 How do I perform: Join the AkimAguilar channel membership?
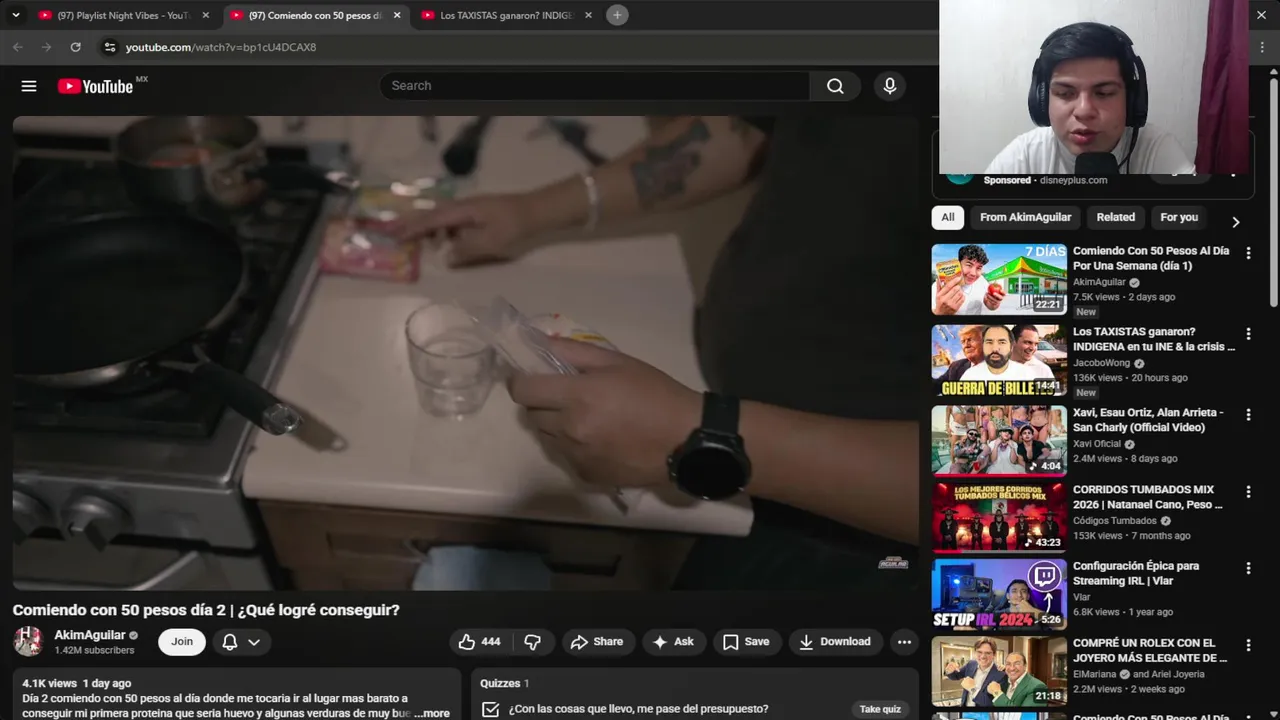pyautogui.click(x=182, y=642)
